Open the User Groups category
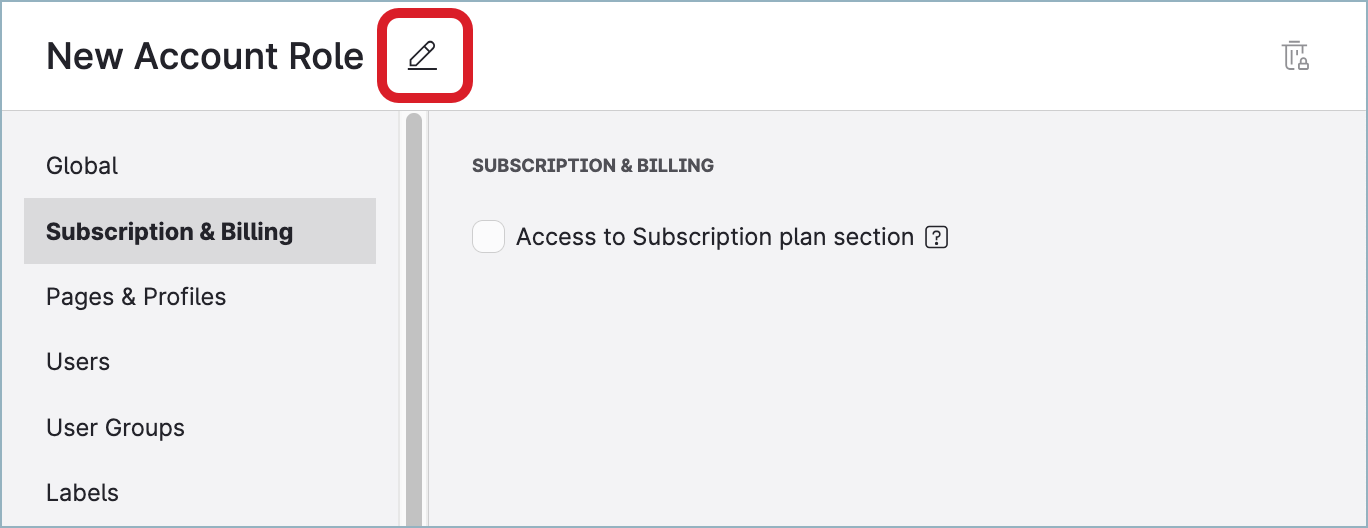Screen dimensions: 1368x528 (x=115, y=428)
